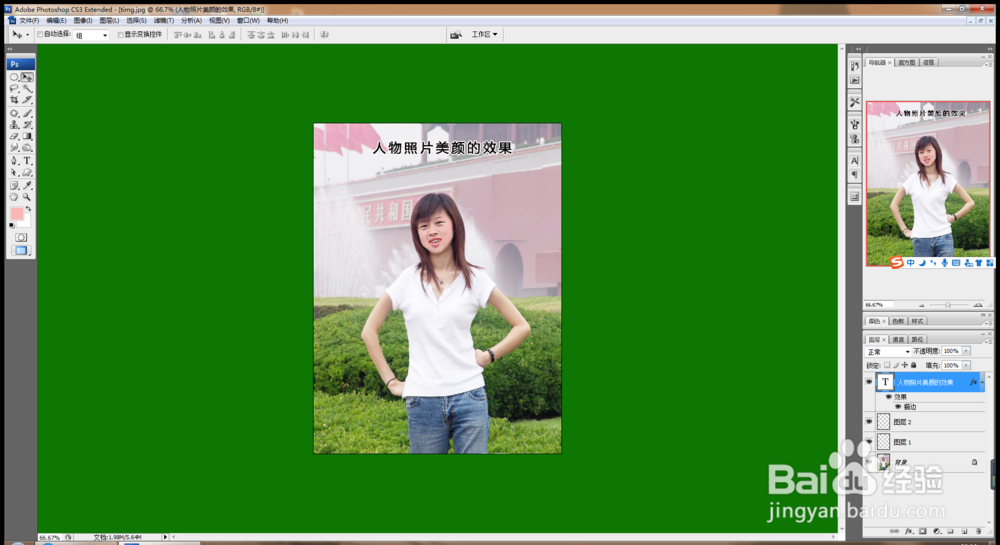Open the Edit (编辑) menu
This screenshot has height=545, width=1000.
point(55,20)
